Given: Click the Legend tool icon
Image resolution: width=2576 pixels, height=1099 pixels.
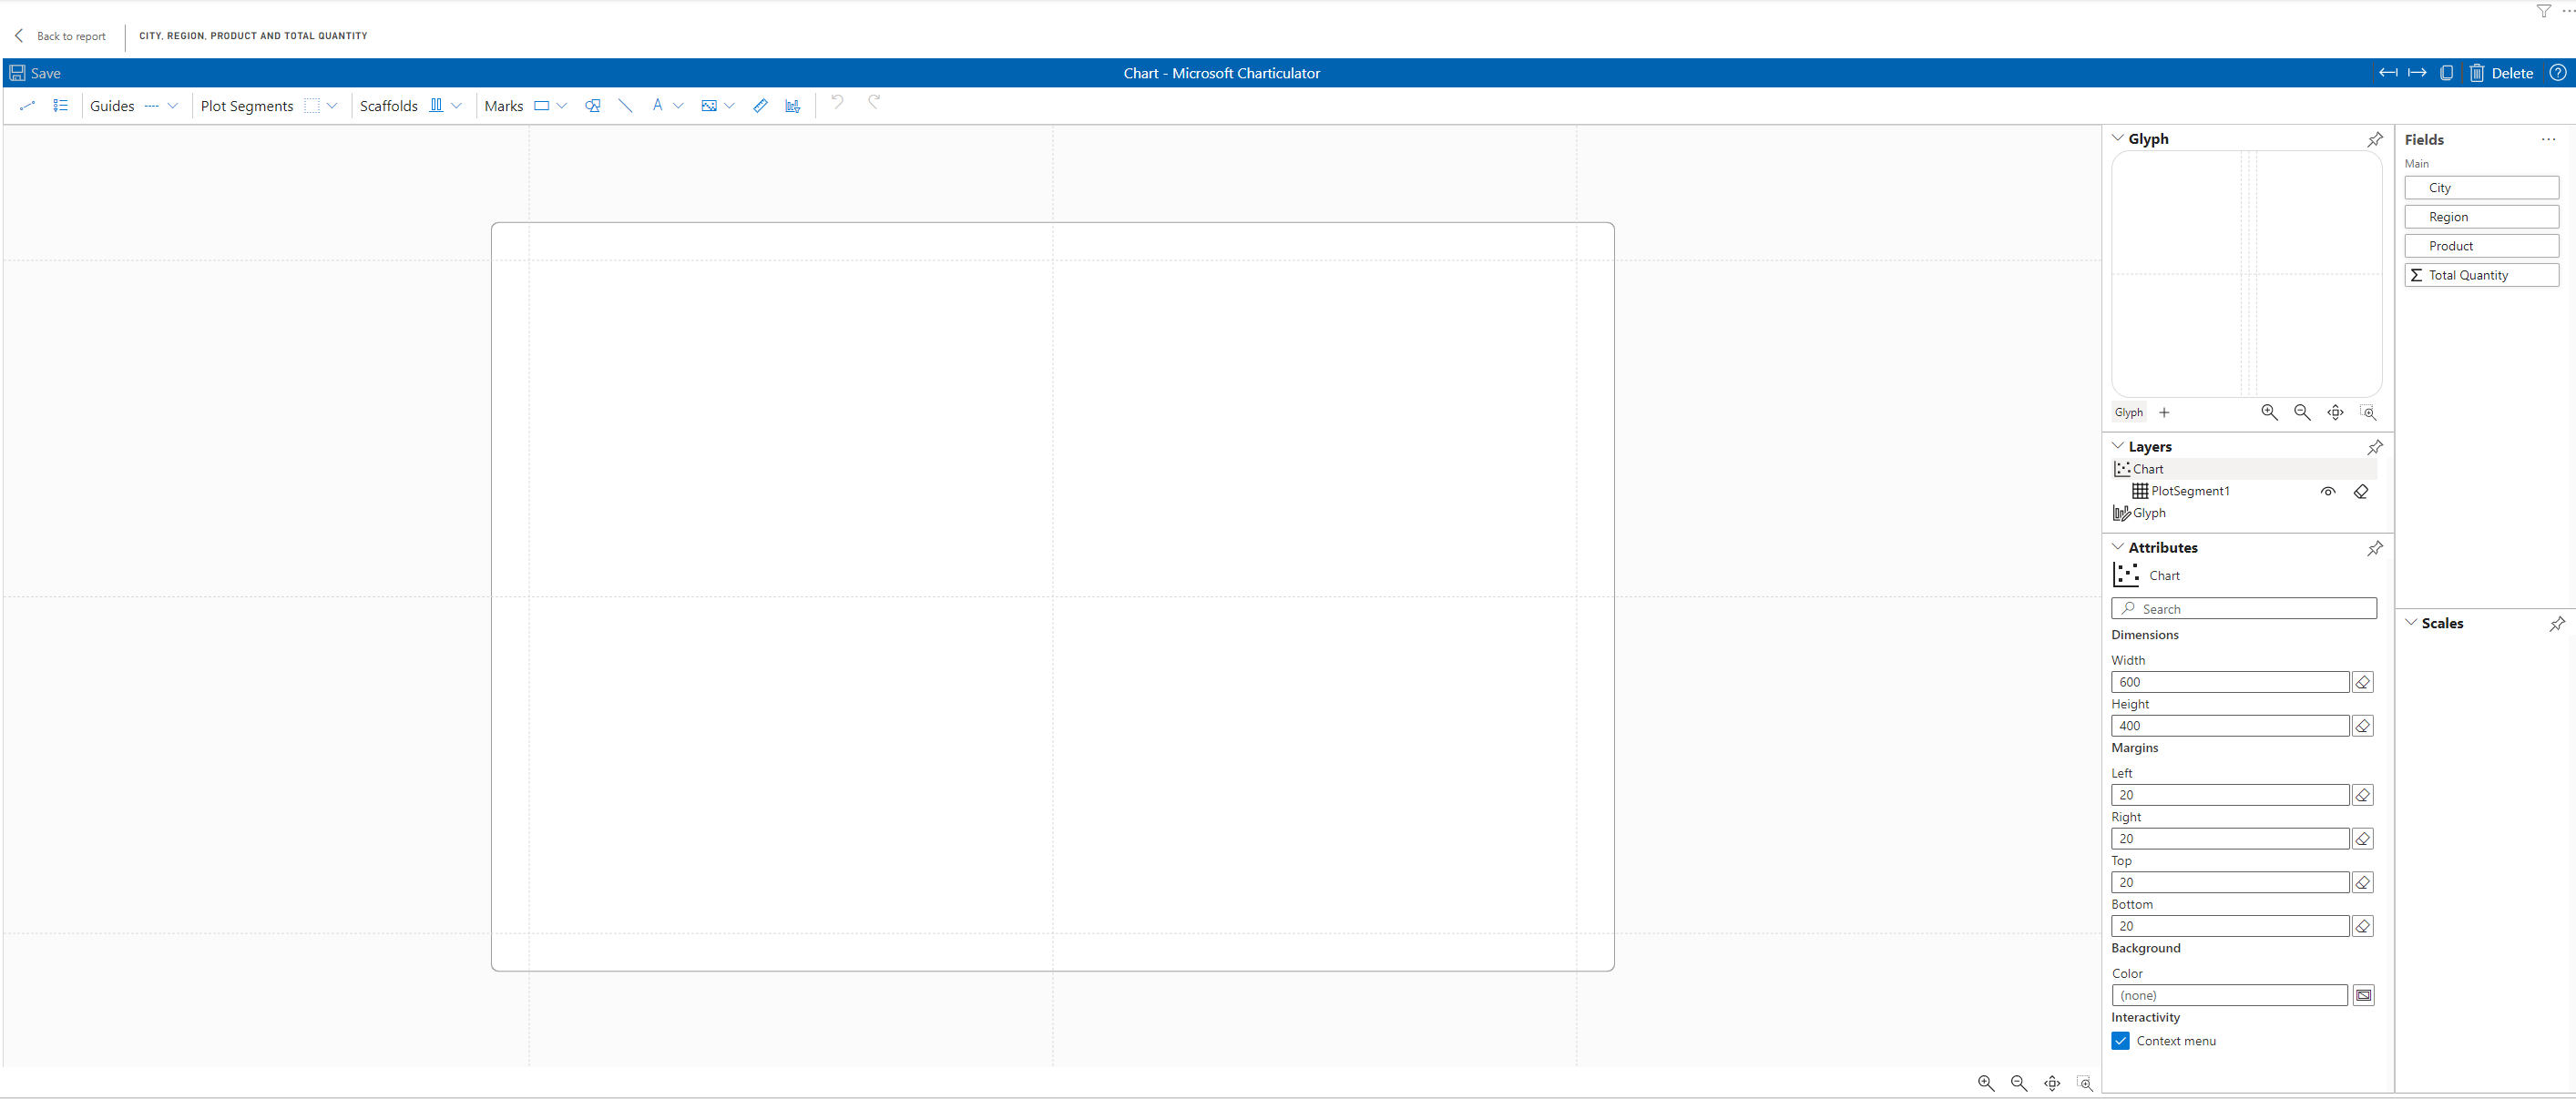Looking at the screenshot, I should [61, 105].
